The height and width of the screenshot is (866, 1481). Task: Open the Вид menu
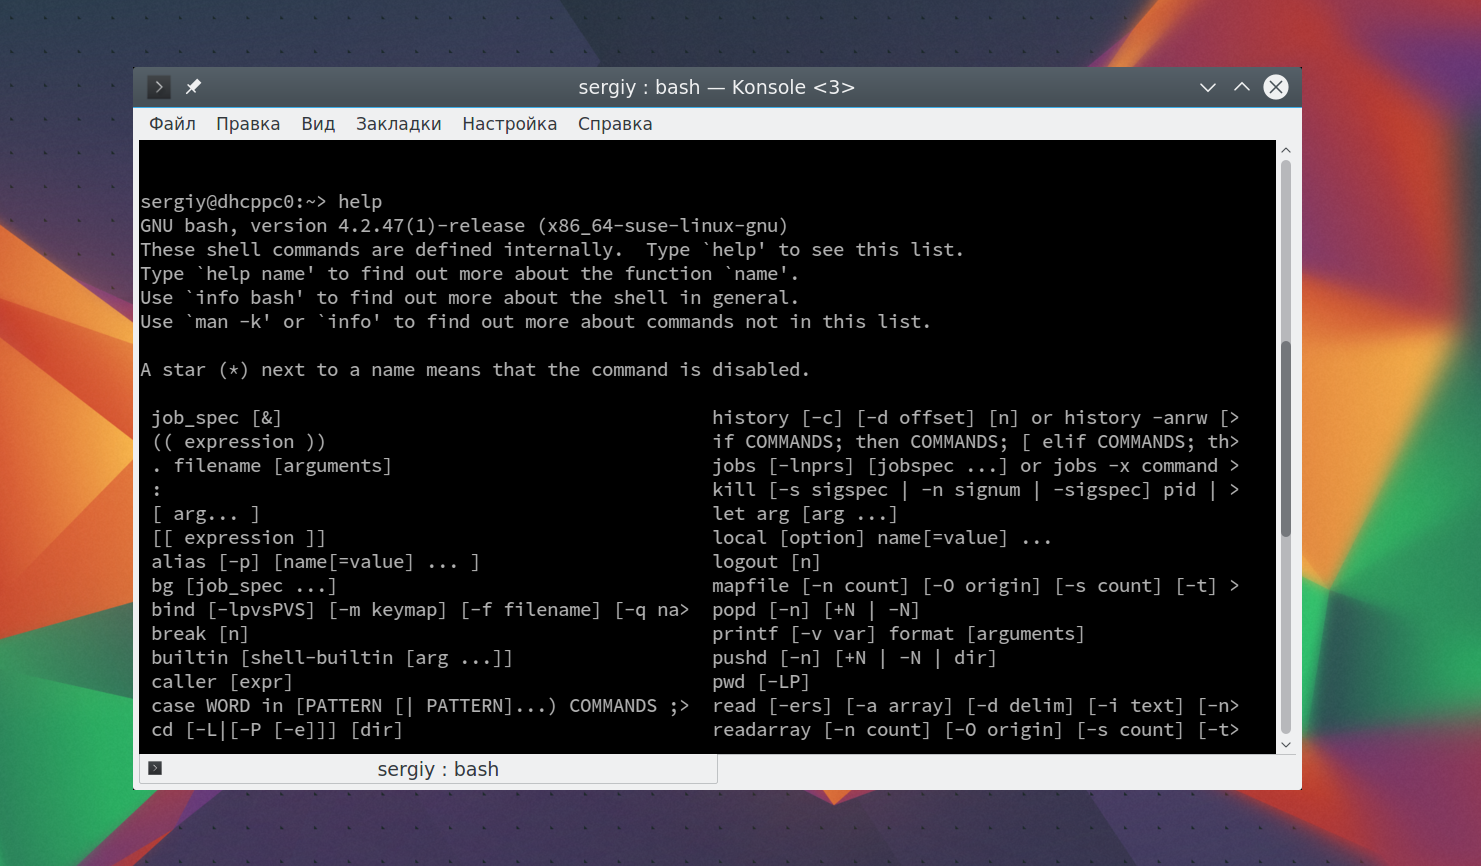318,124
